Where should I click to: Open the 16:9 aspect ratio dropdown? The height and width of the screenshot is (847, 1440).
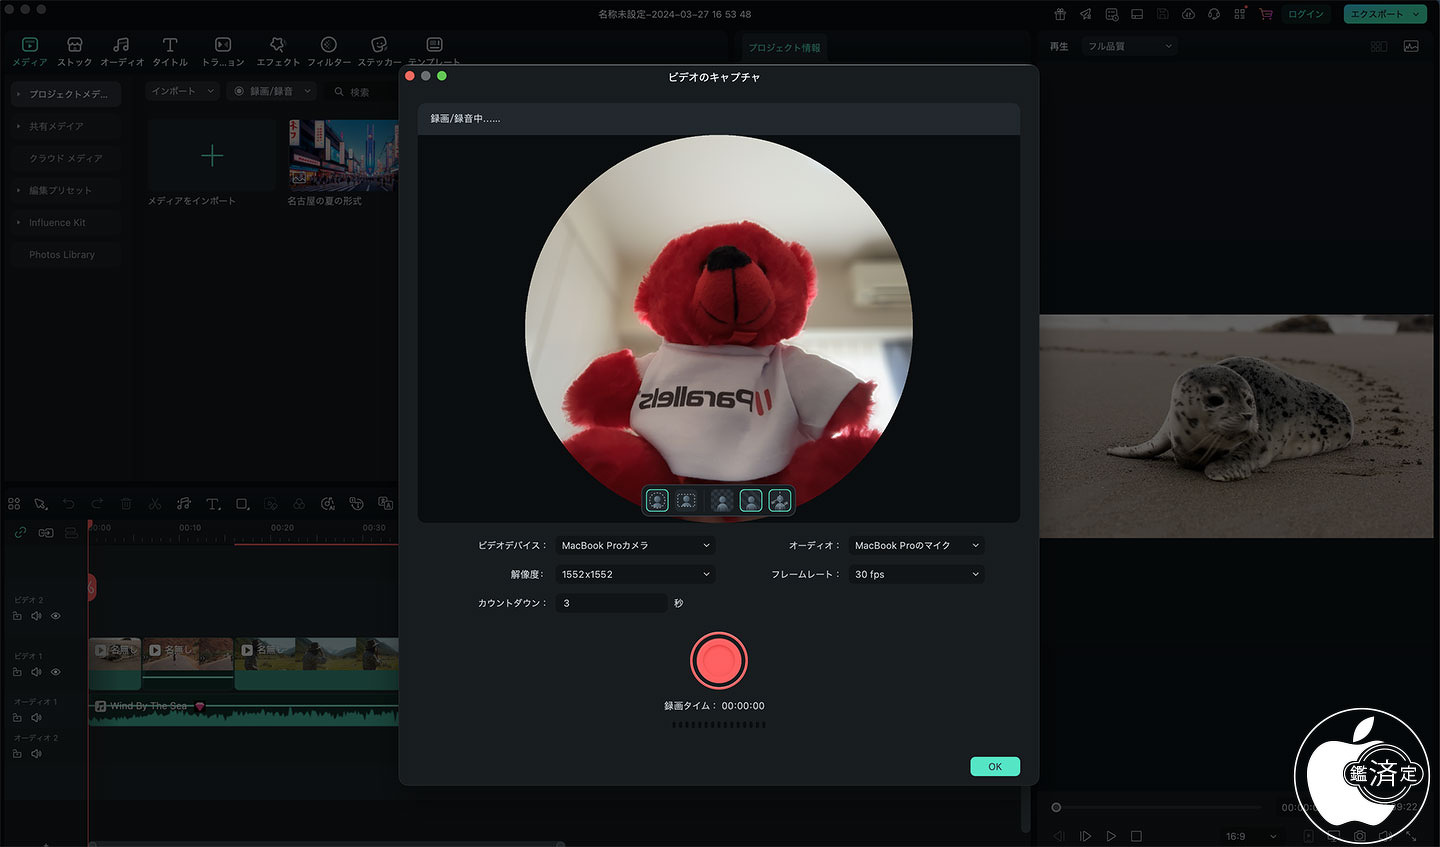pyautogui.click(x=1251, y=836)
